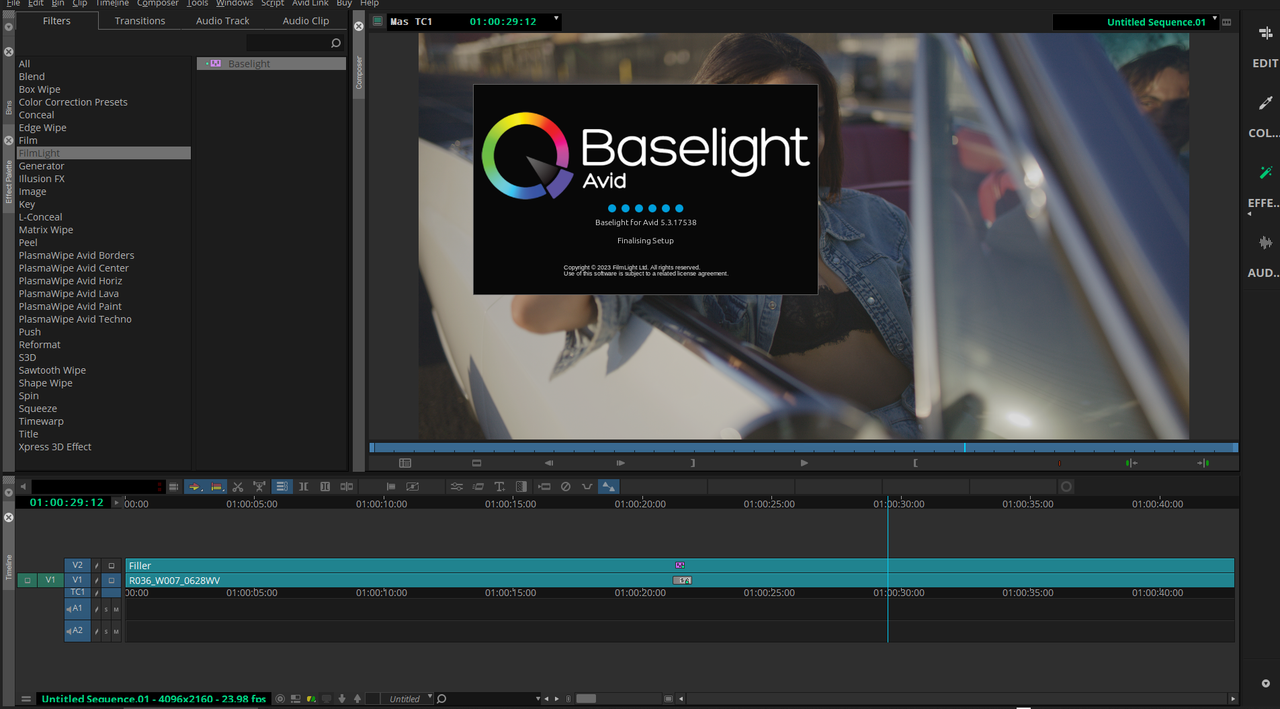Toggle the V2 record track selector
This screenshot has height=709, width=1280.
(77, 565)
